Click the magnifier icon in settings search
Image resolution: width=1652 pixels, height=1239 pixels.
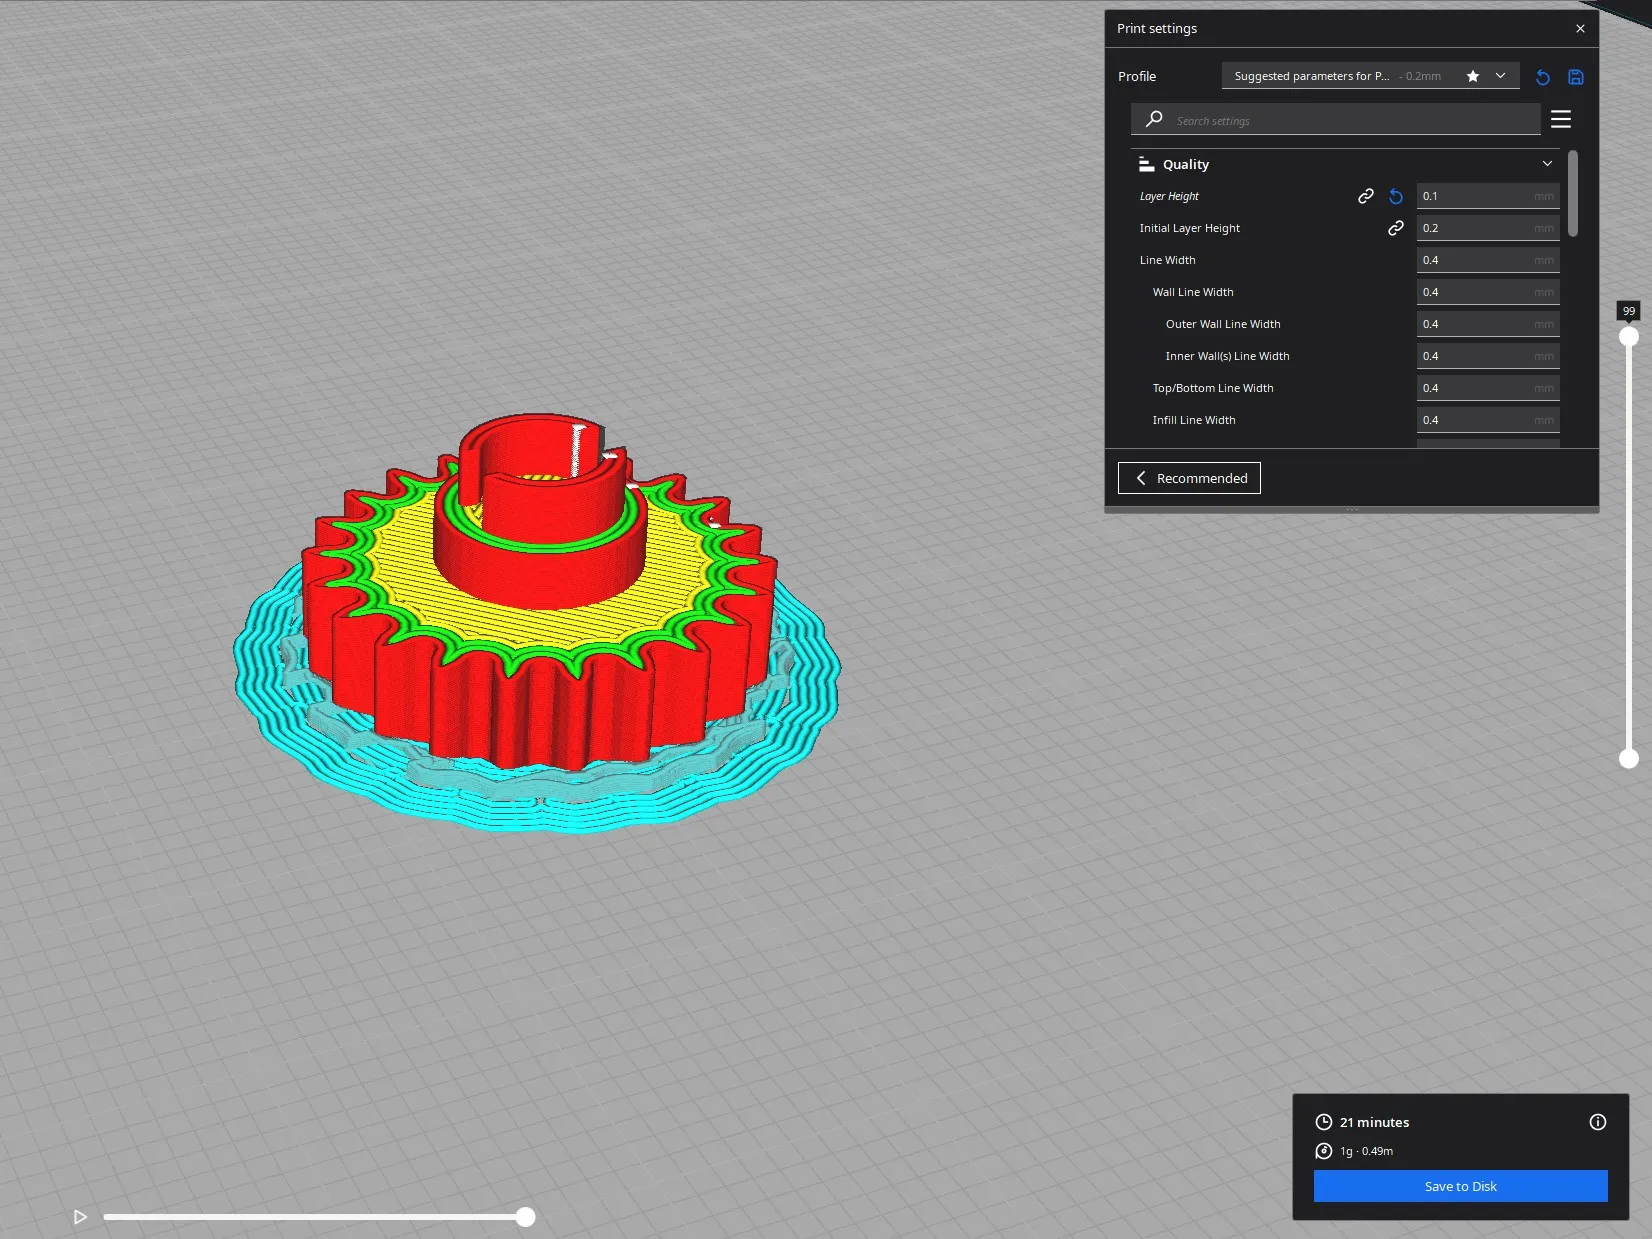[1154, 120]
